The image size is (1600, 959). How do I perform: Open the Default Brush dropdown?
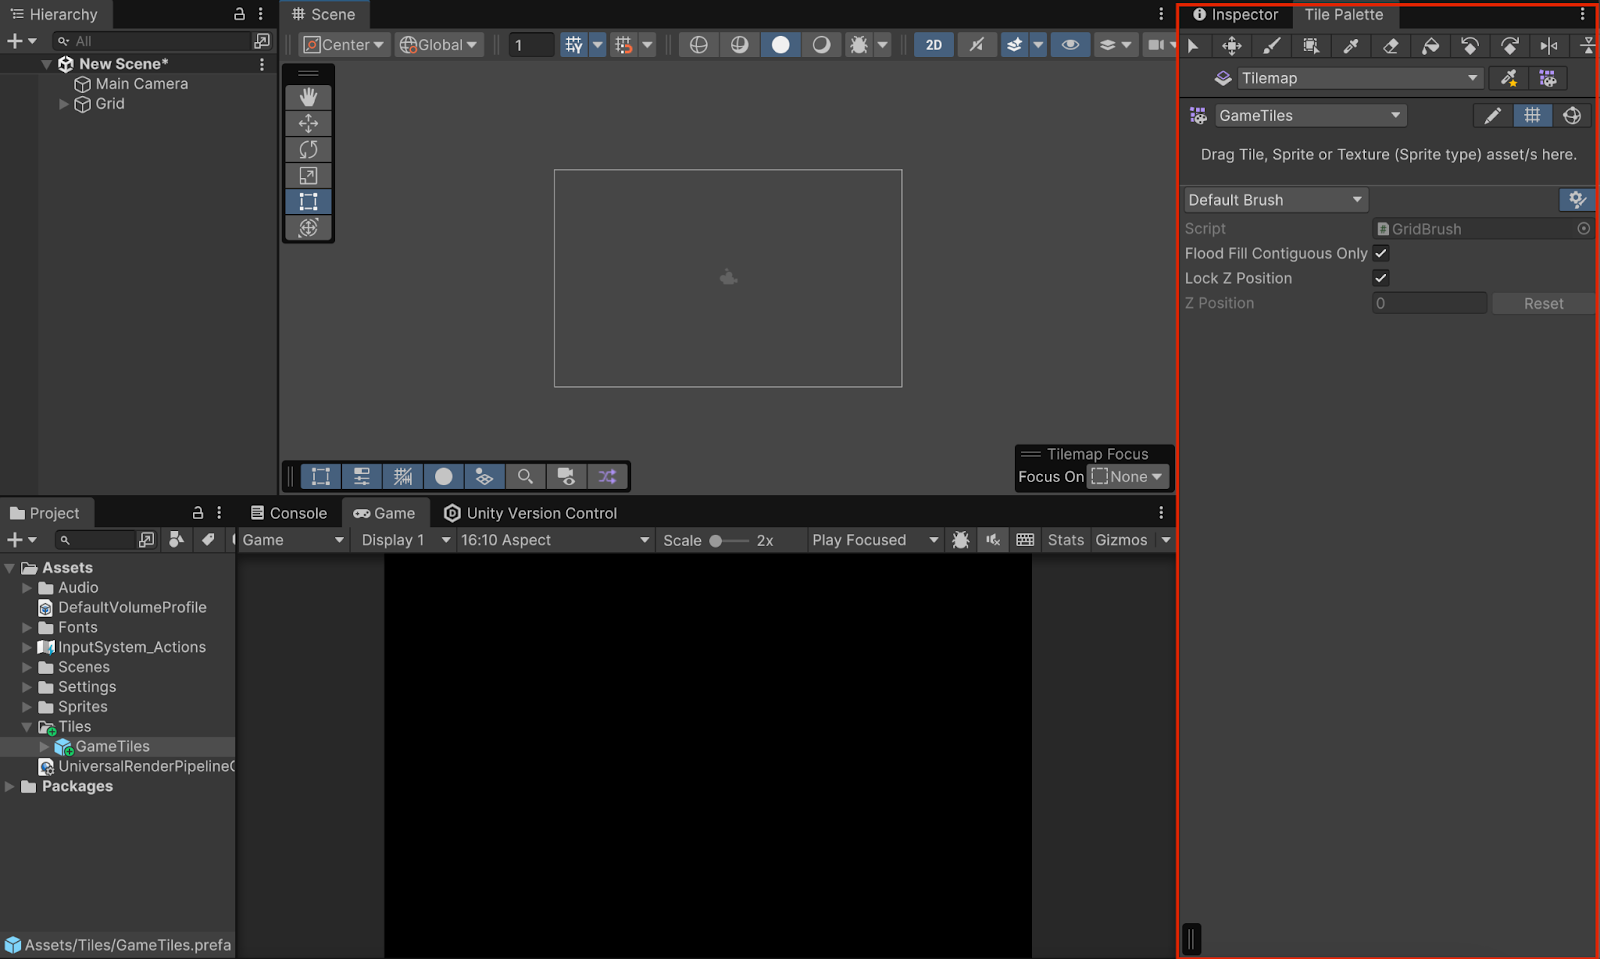click(x=1275, y=200)
